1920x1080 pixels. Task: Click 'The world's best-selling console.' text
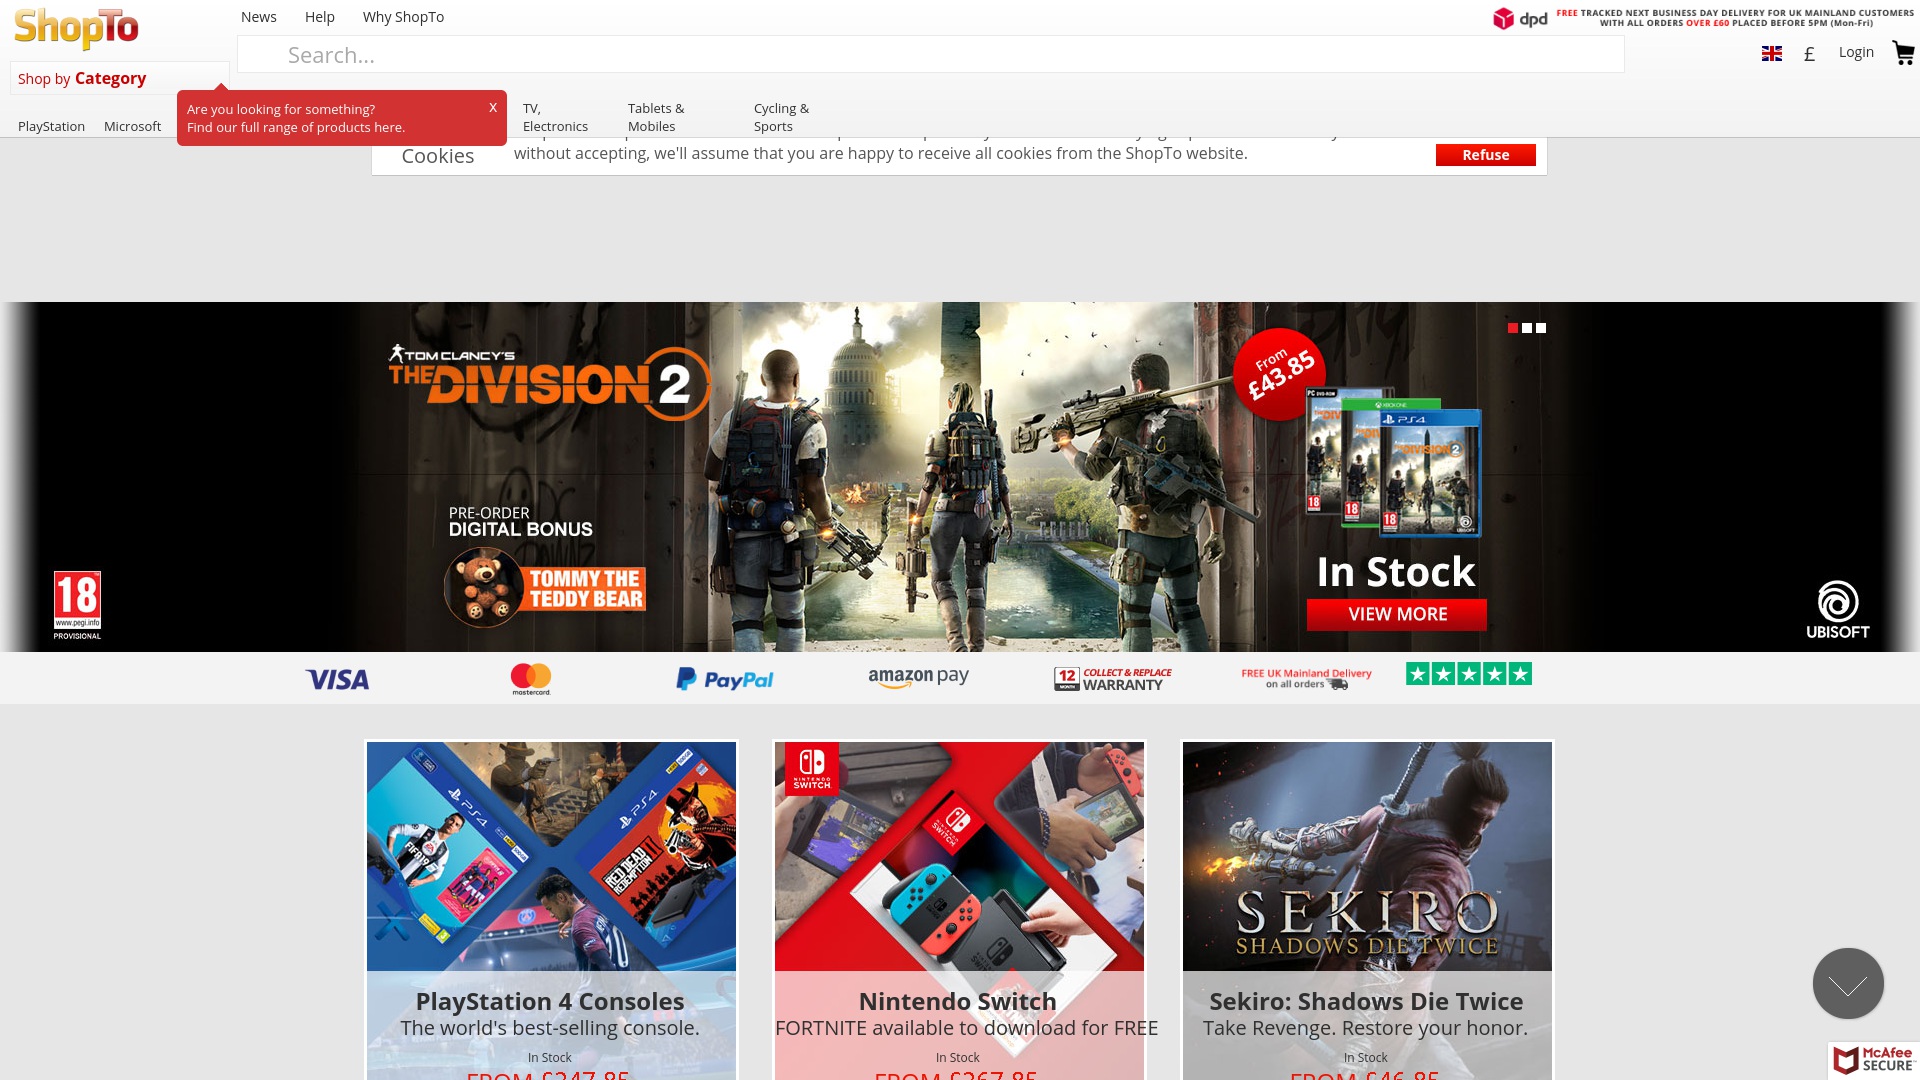550,1028
